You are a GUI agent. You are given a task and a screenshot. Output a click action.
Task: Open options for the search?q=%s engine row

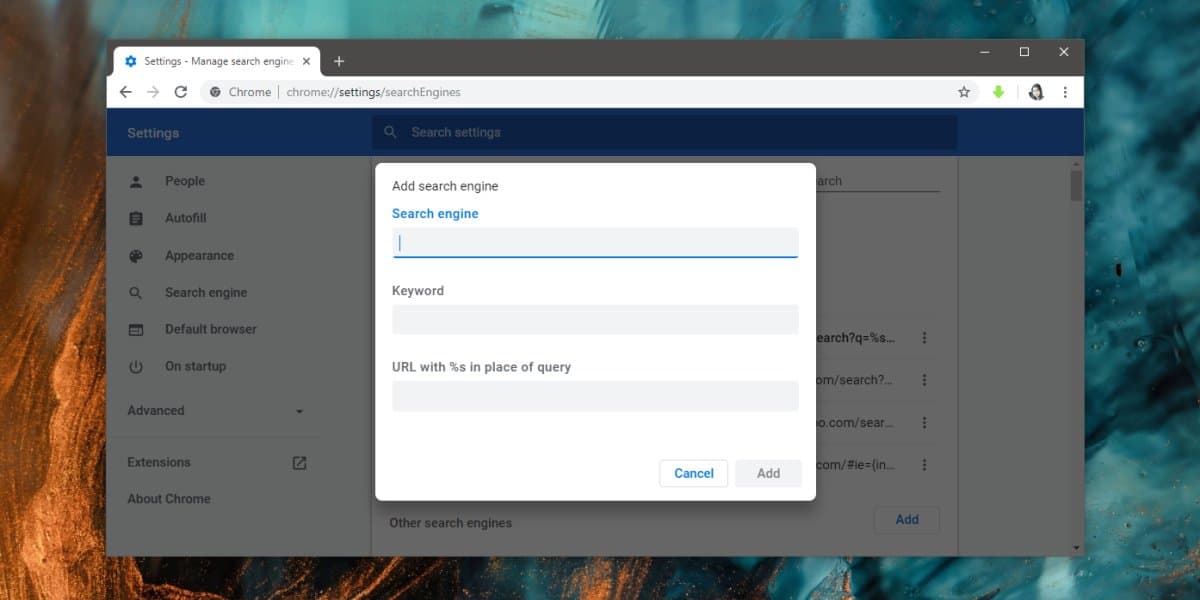925,338
